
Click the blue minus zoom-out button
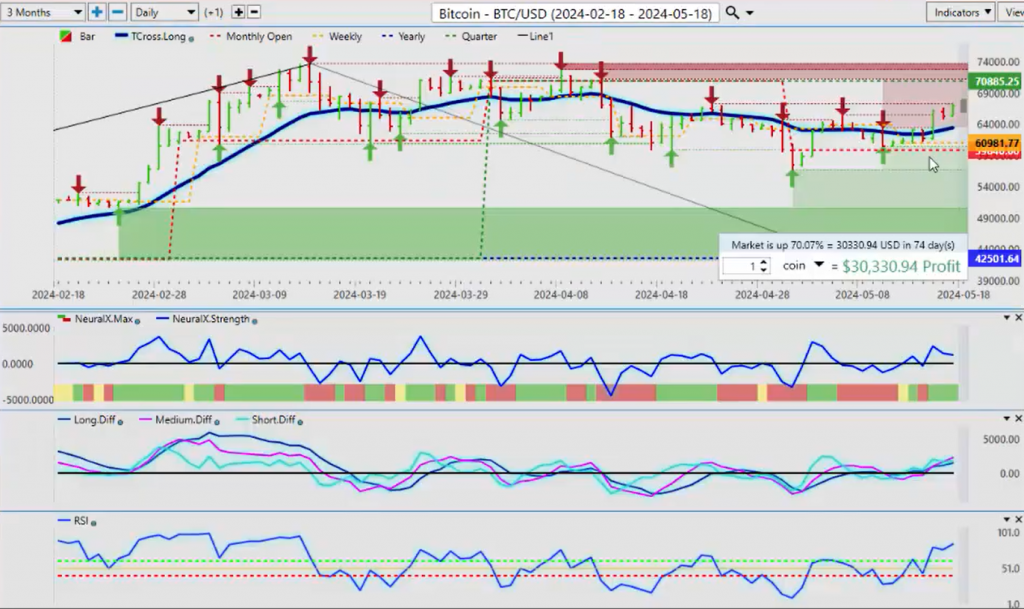(x=117, y=12)
